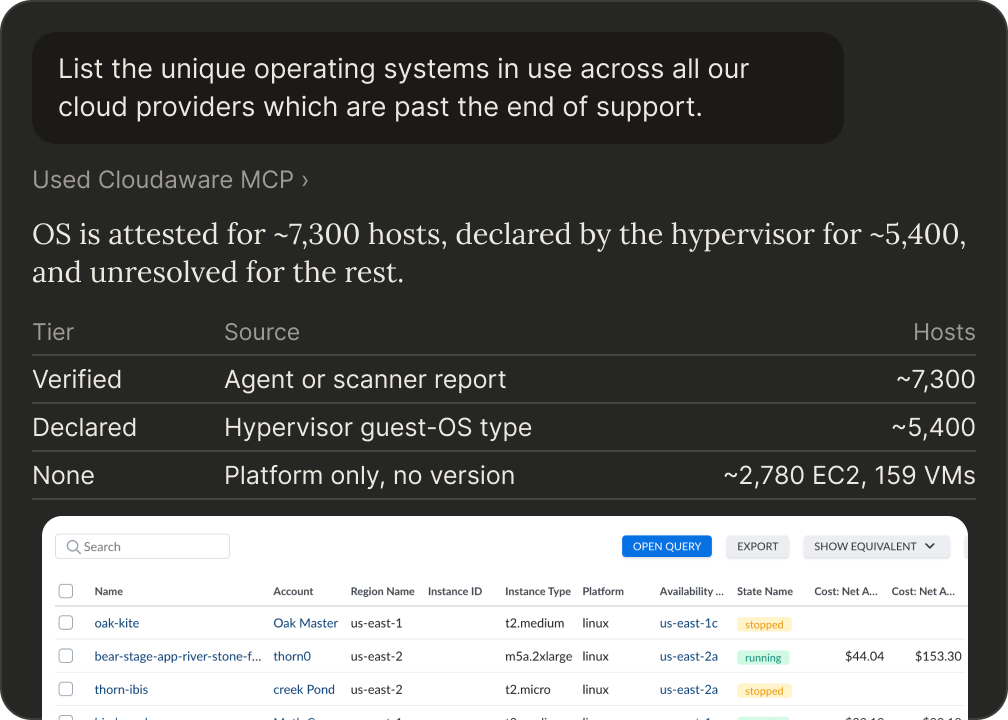Check the oak-kite row checkbox
Screen dimensions: 1008x720
[66, 622]
